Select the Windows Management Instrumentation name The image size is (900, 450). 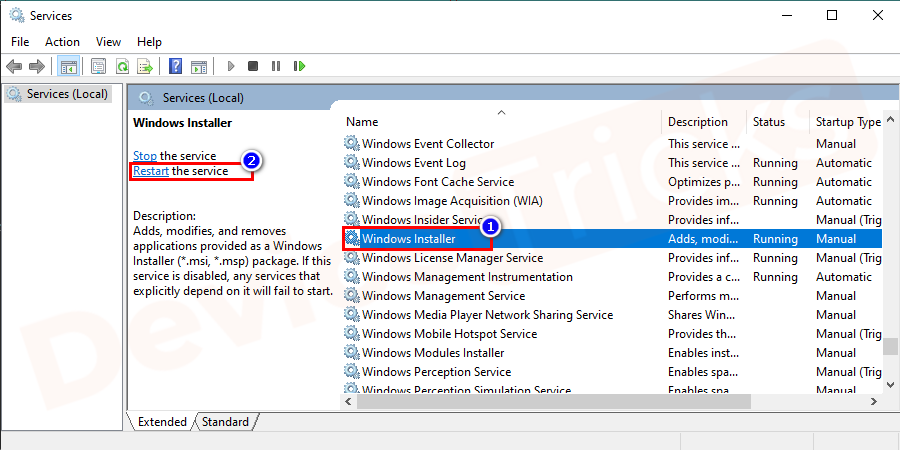coord(467,277)
